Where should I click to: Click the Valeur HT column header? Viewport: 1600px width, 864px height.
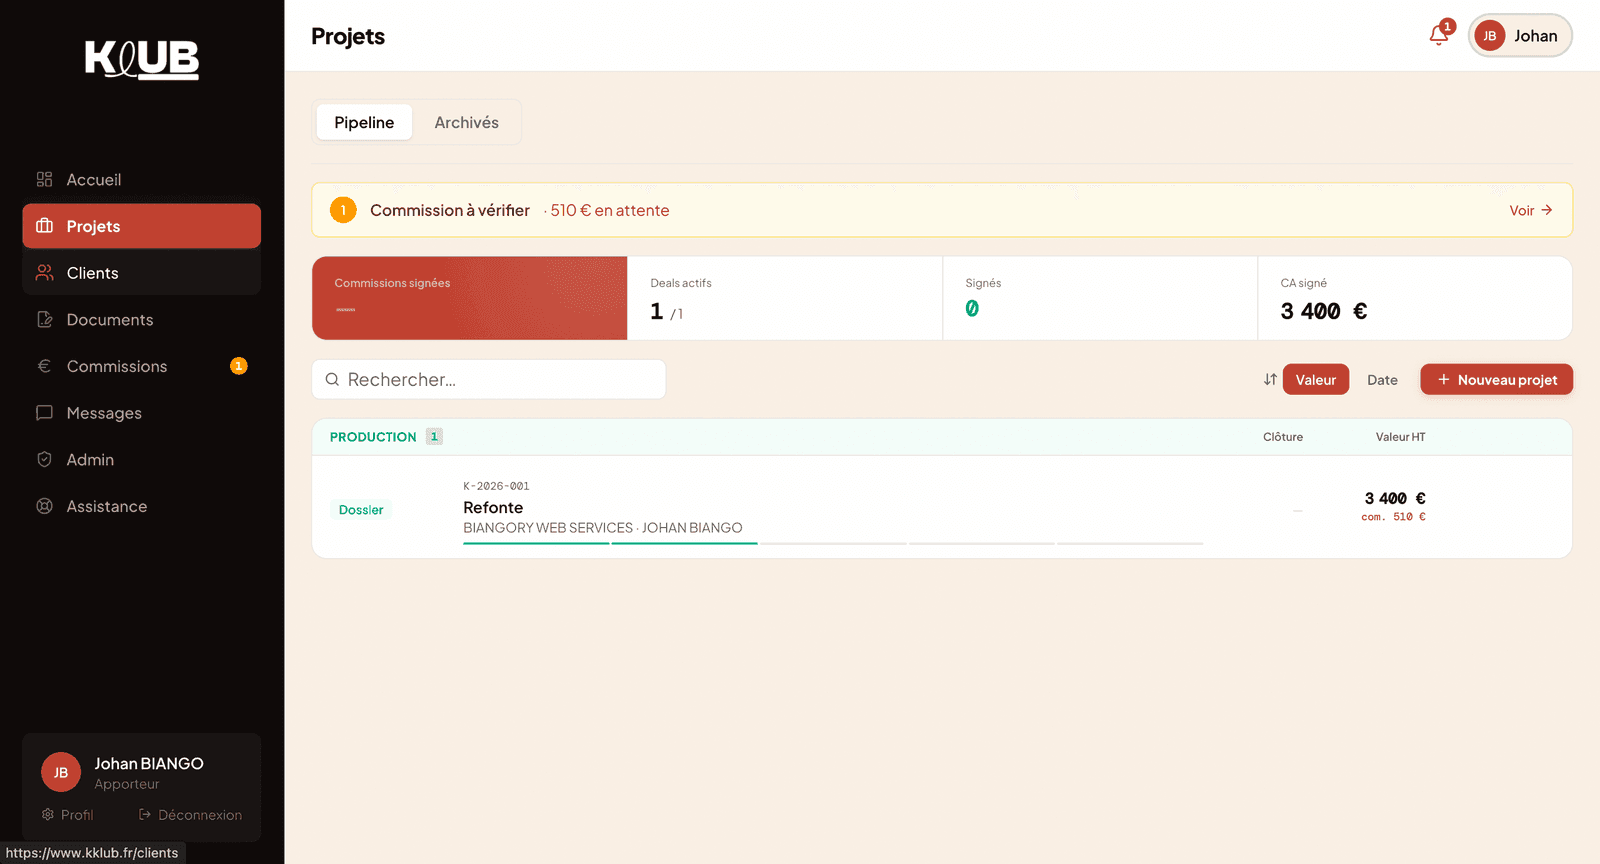click(x=1400, y=437)
